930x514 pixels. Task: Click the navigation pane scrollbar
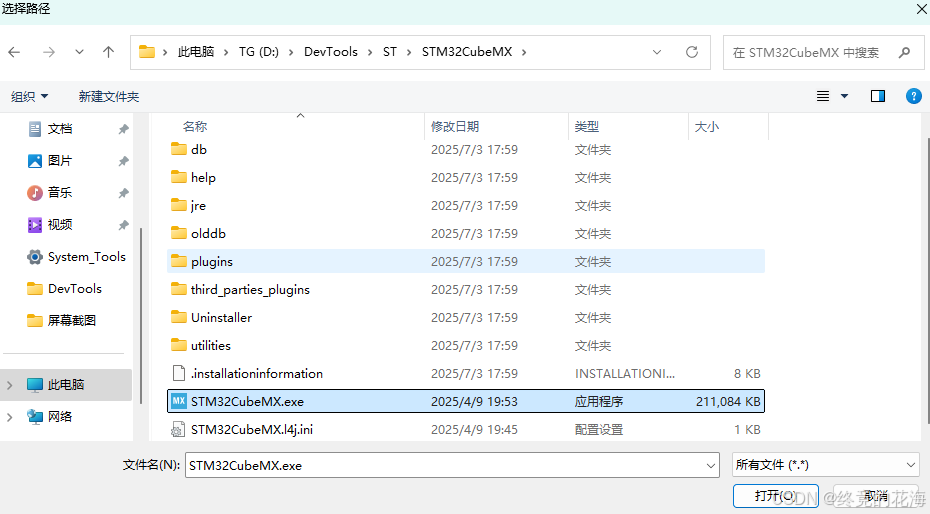[x=141, y=315]
